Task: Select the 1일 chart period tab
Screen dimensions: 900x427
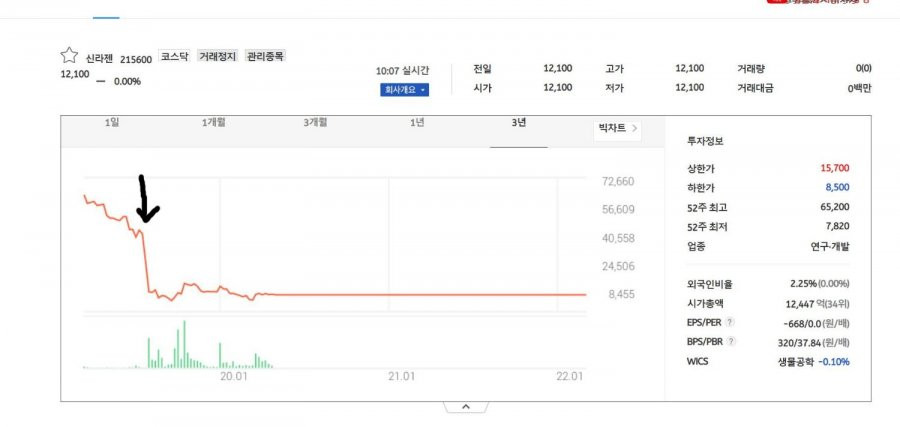Action: (x=112, y=122)
